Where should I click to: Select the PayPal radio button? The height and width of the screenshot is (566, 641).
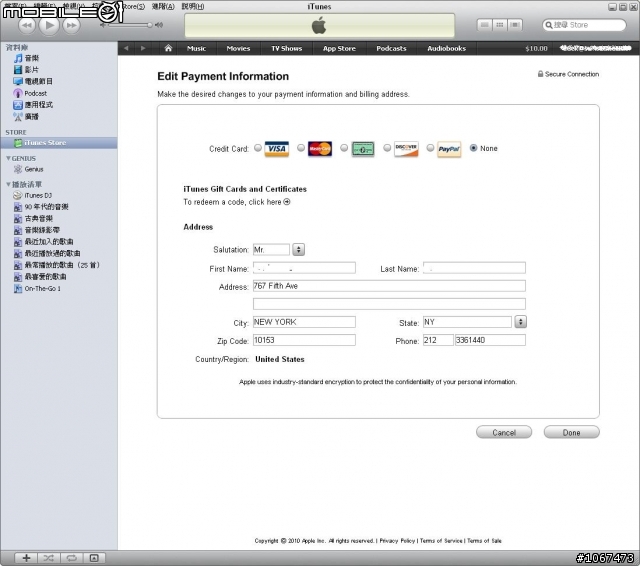(x=430, y=148)
